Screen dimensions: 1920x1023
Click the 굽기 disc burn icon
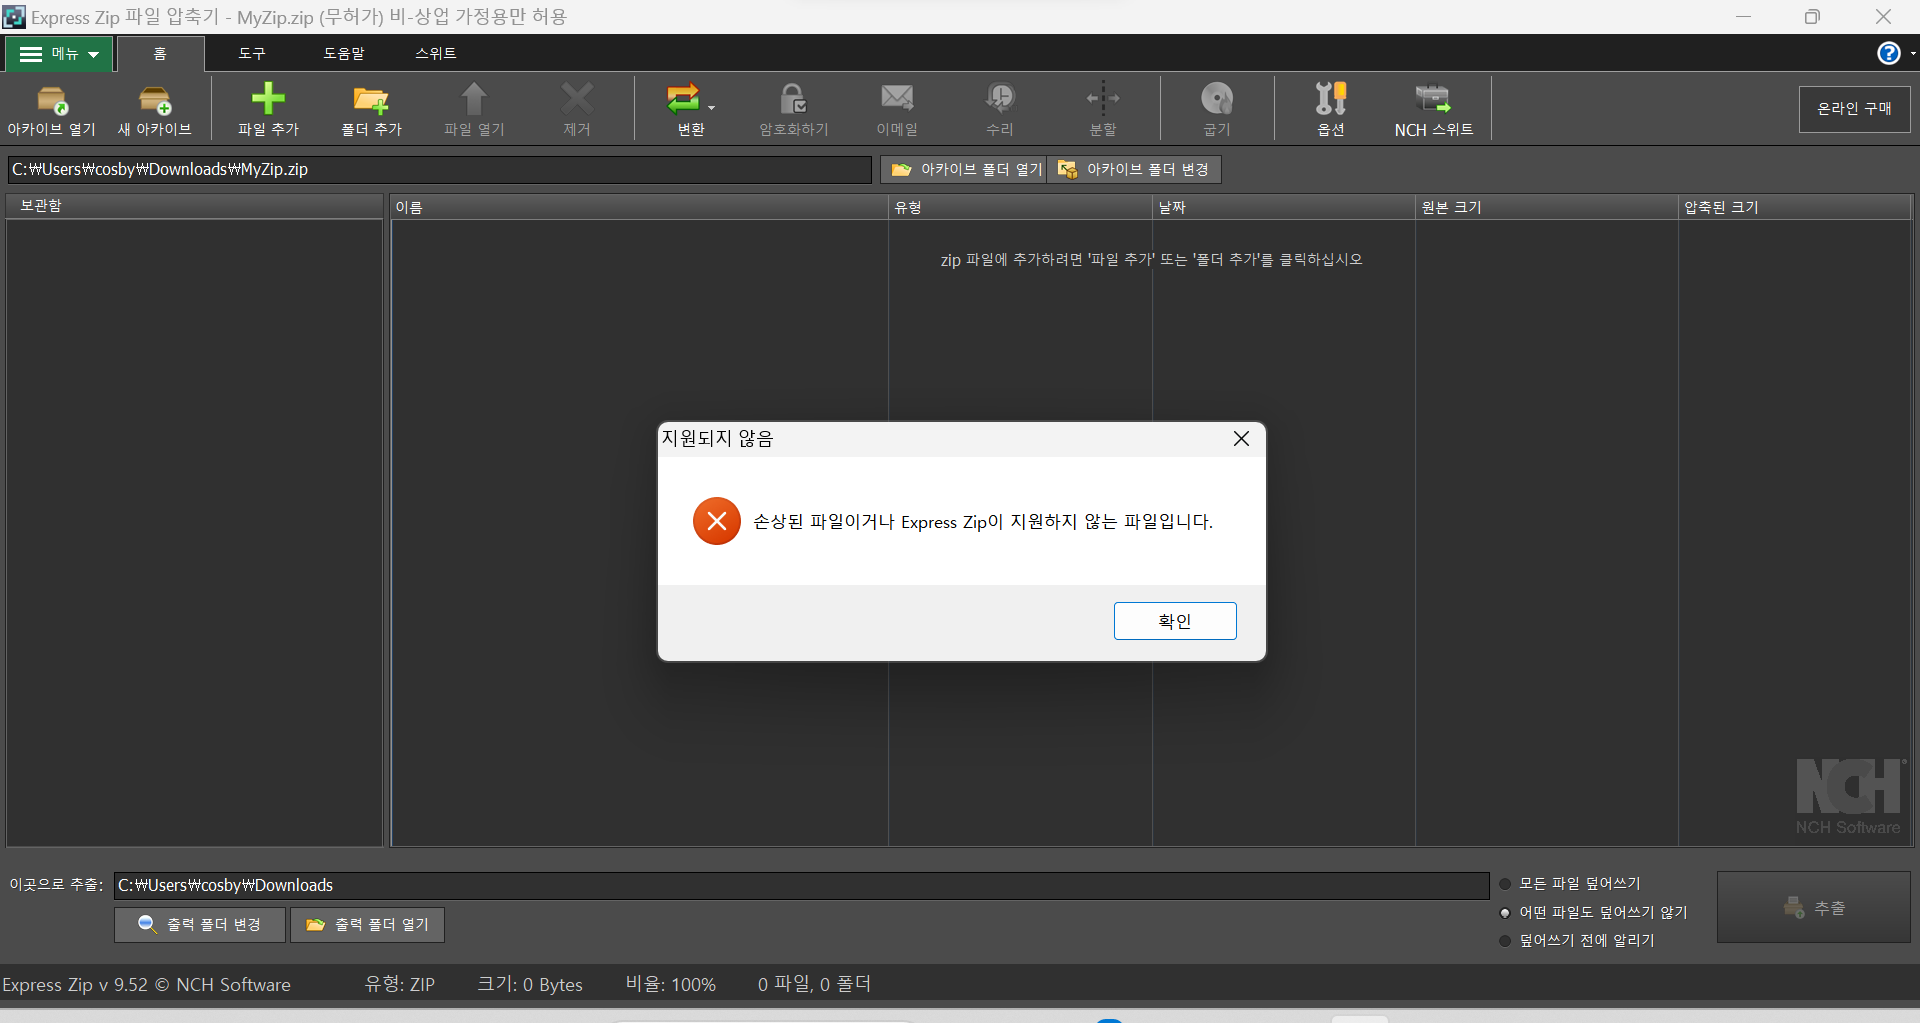click(1217, 98)
